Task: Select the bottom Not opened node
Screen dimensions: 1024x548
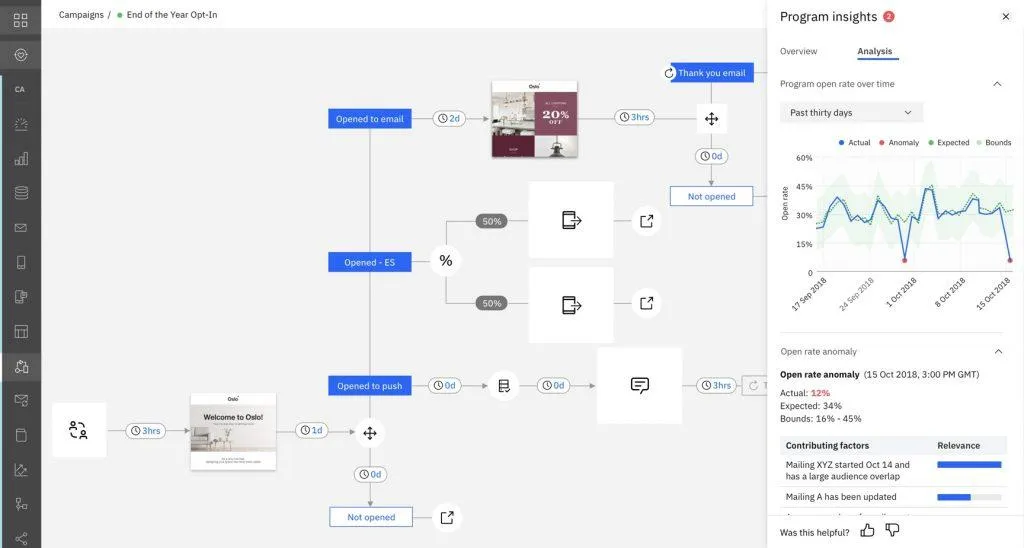Action: (x=371, y=517)
